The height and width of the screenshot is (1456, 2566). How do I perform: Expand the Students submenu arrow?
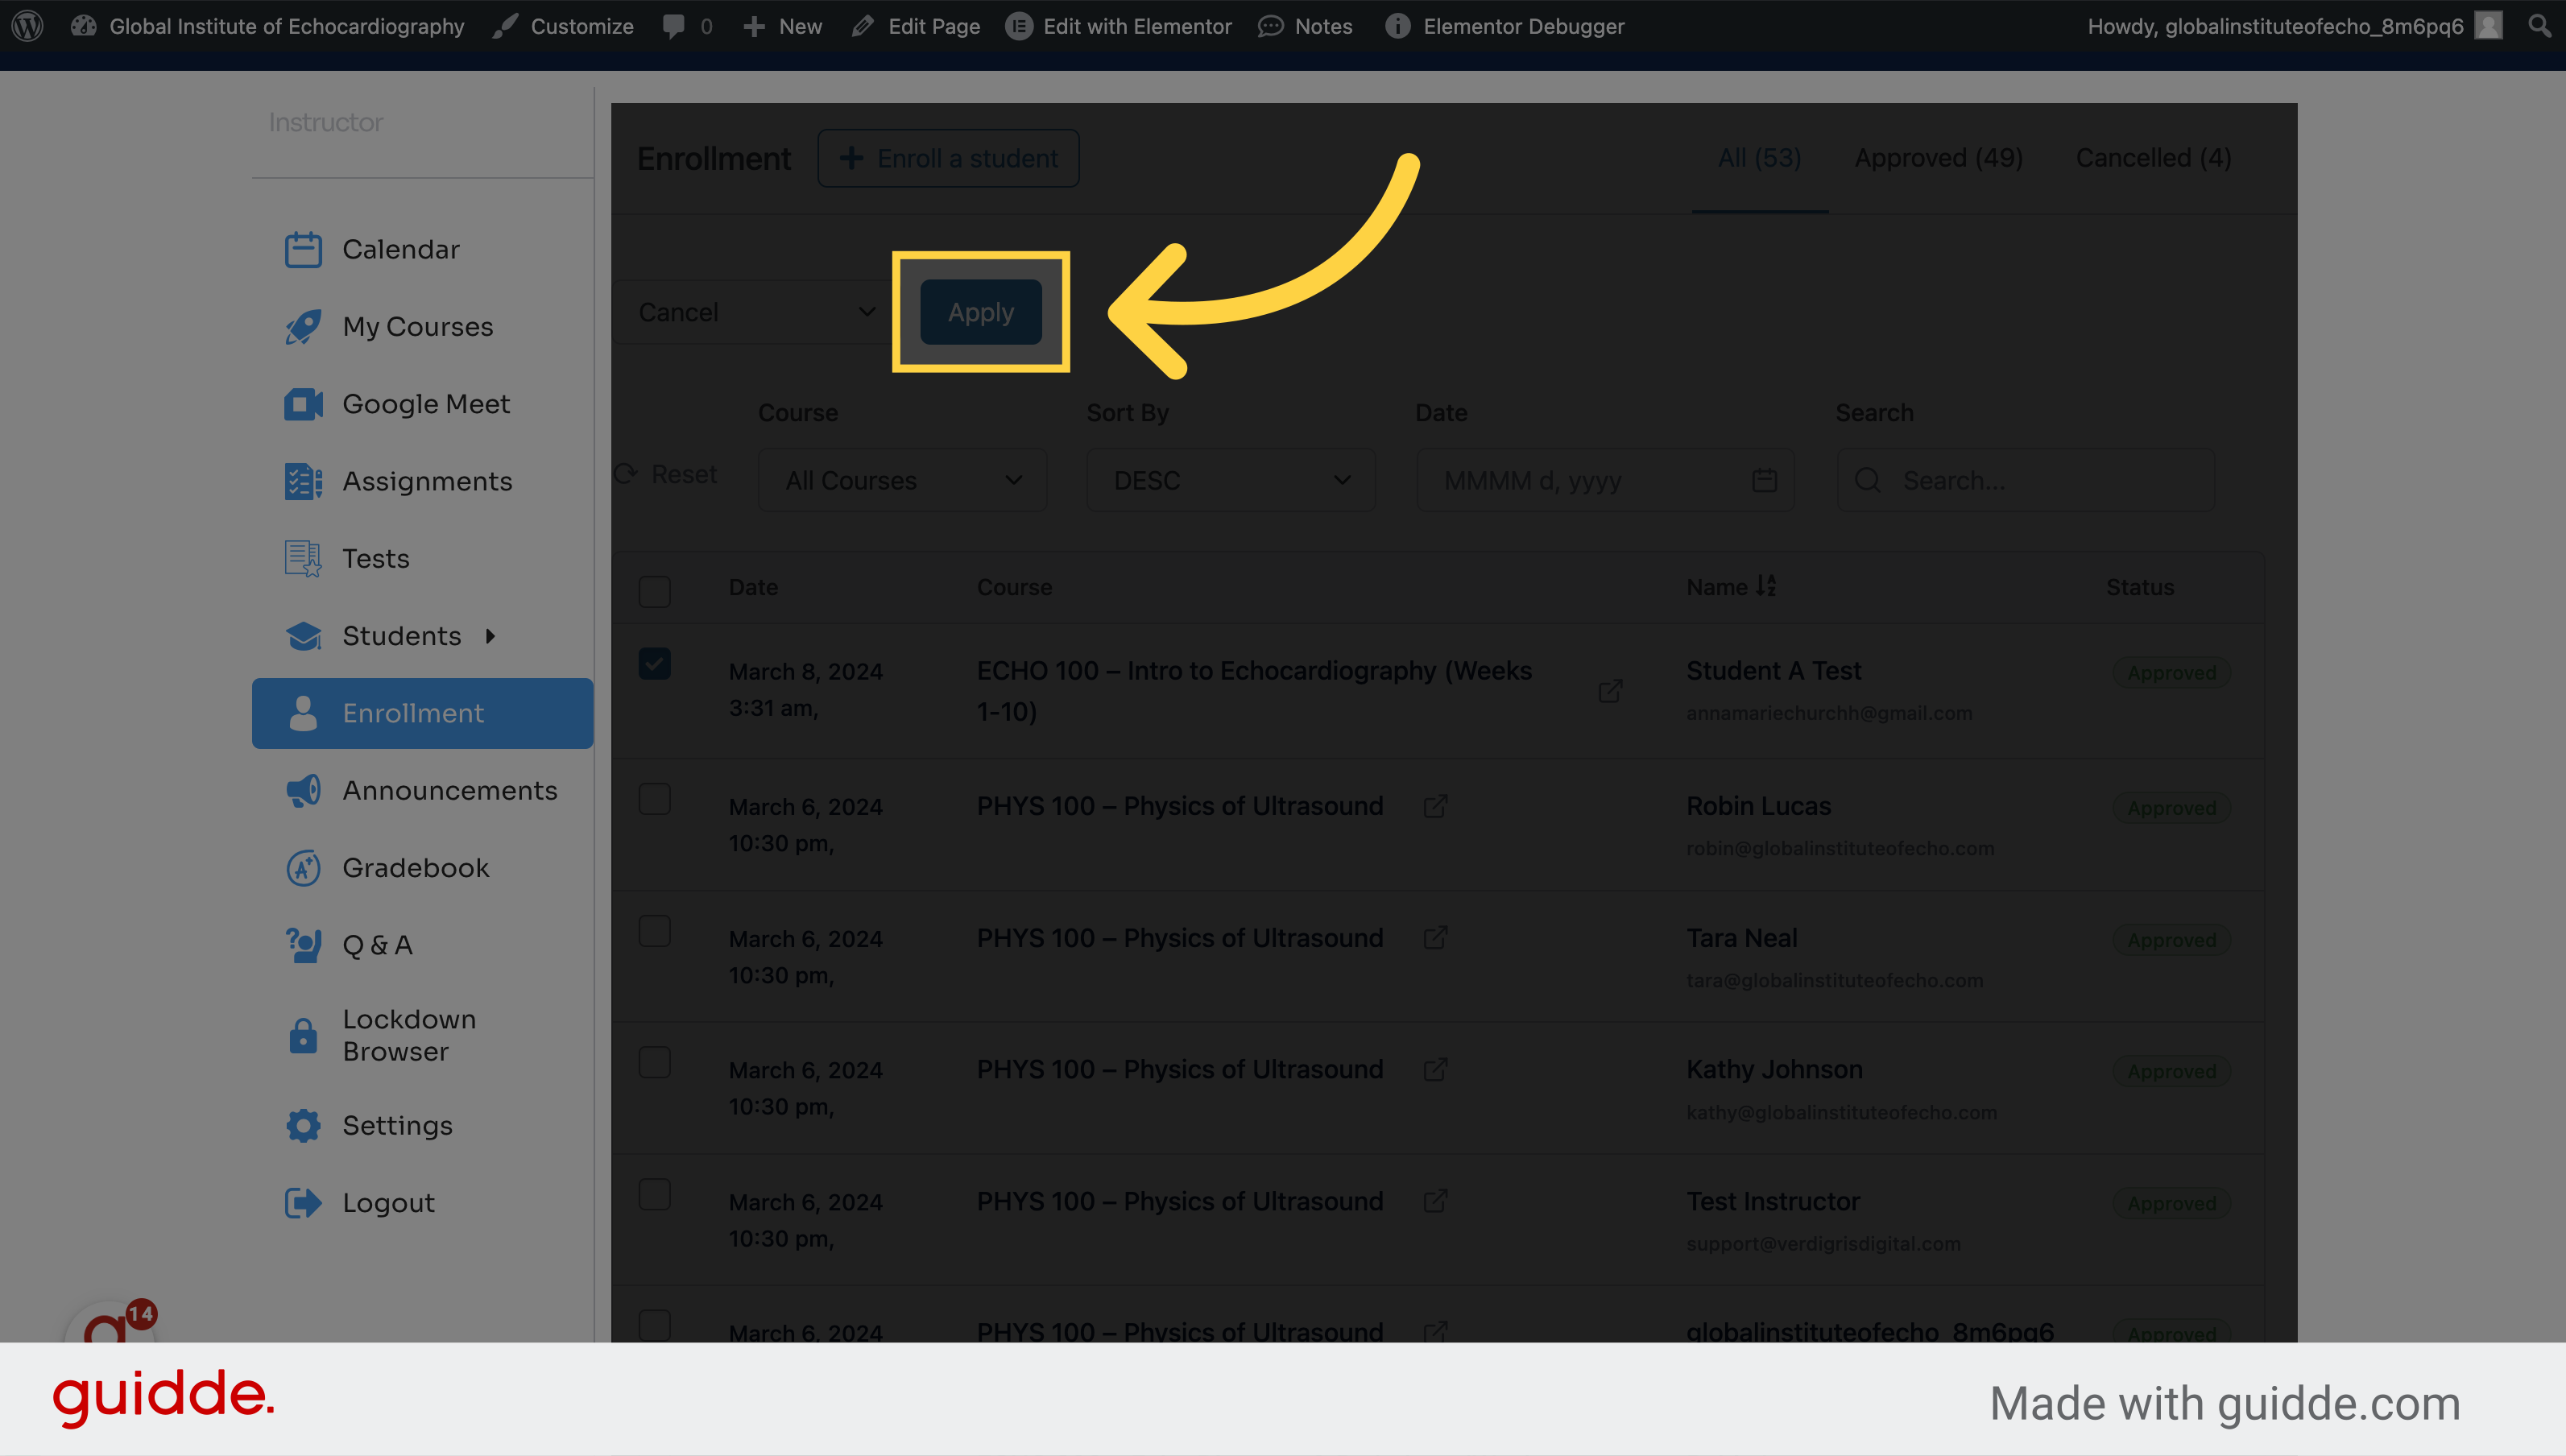490,636
